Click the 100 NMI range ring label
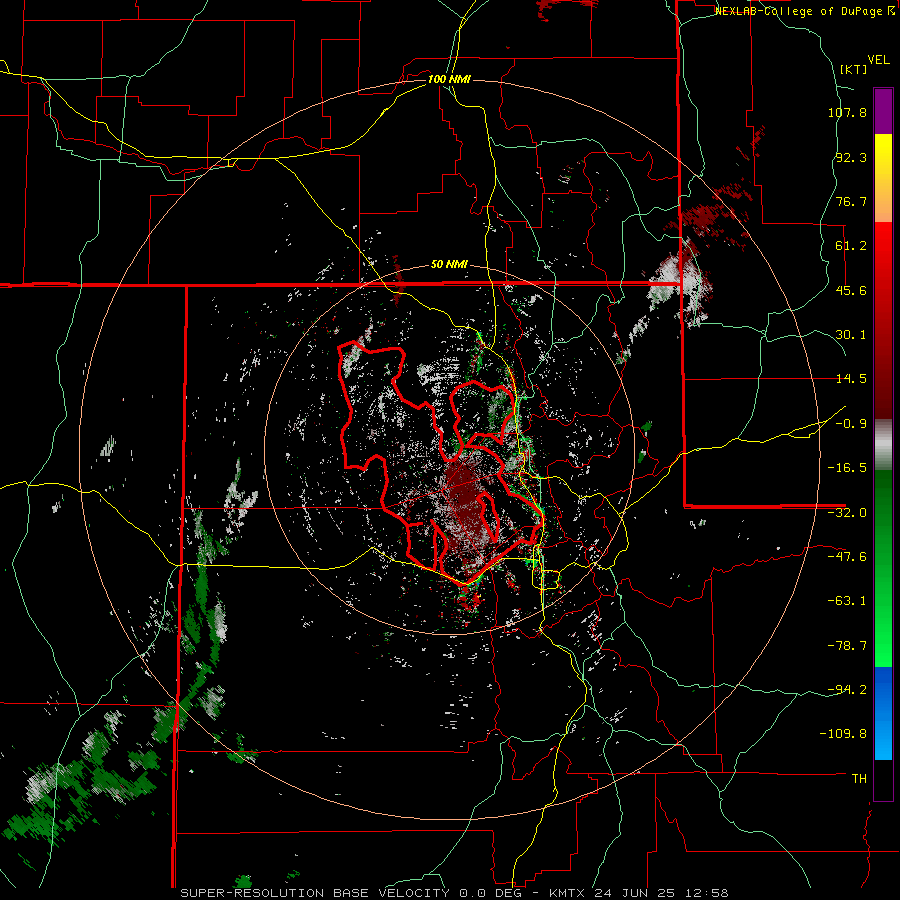 click(x=449, y=79)
